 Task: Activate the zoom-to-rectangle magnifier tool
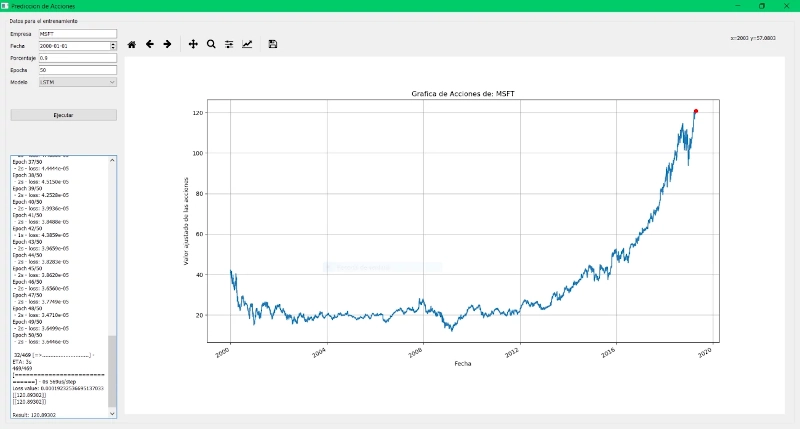point(211,44)
